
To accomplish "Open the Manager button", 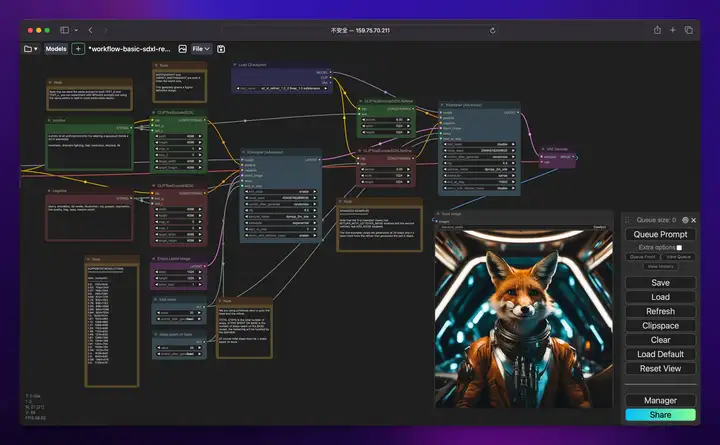I will [x=660, y=400].
